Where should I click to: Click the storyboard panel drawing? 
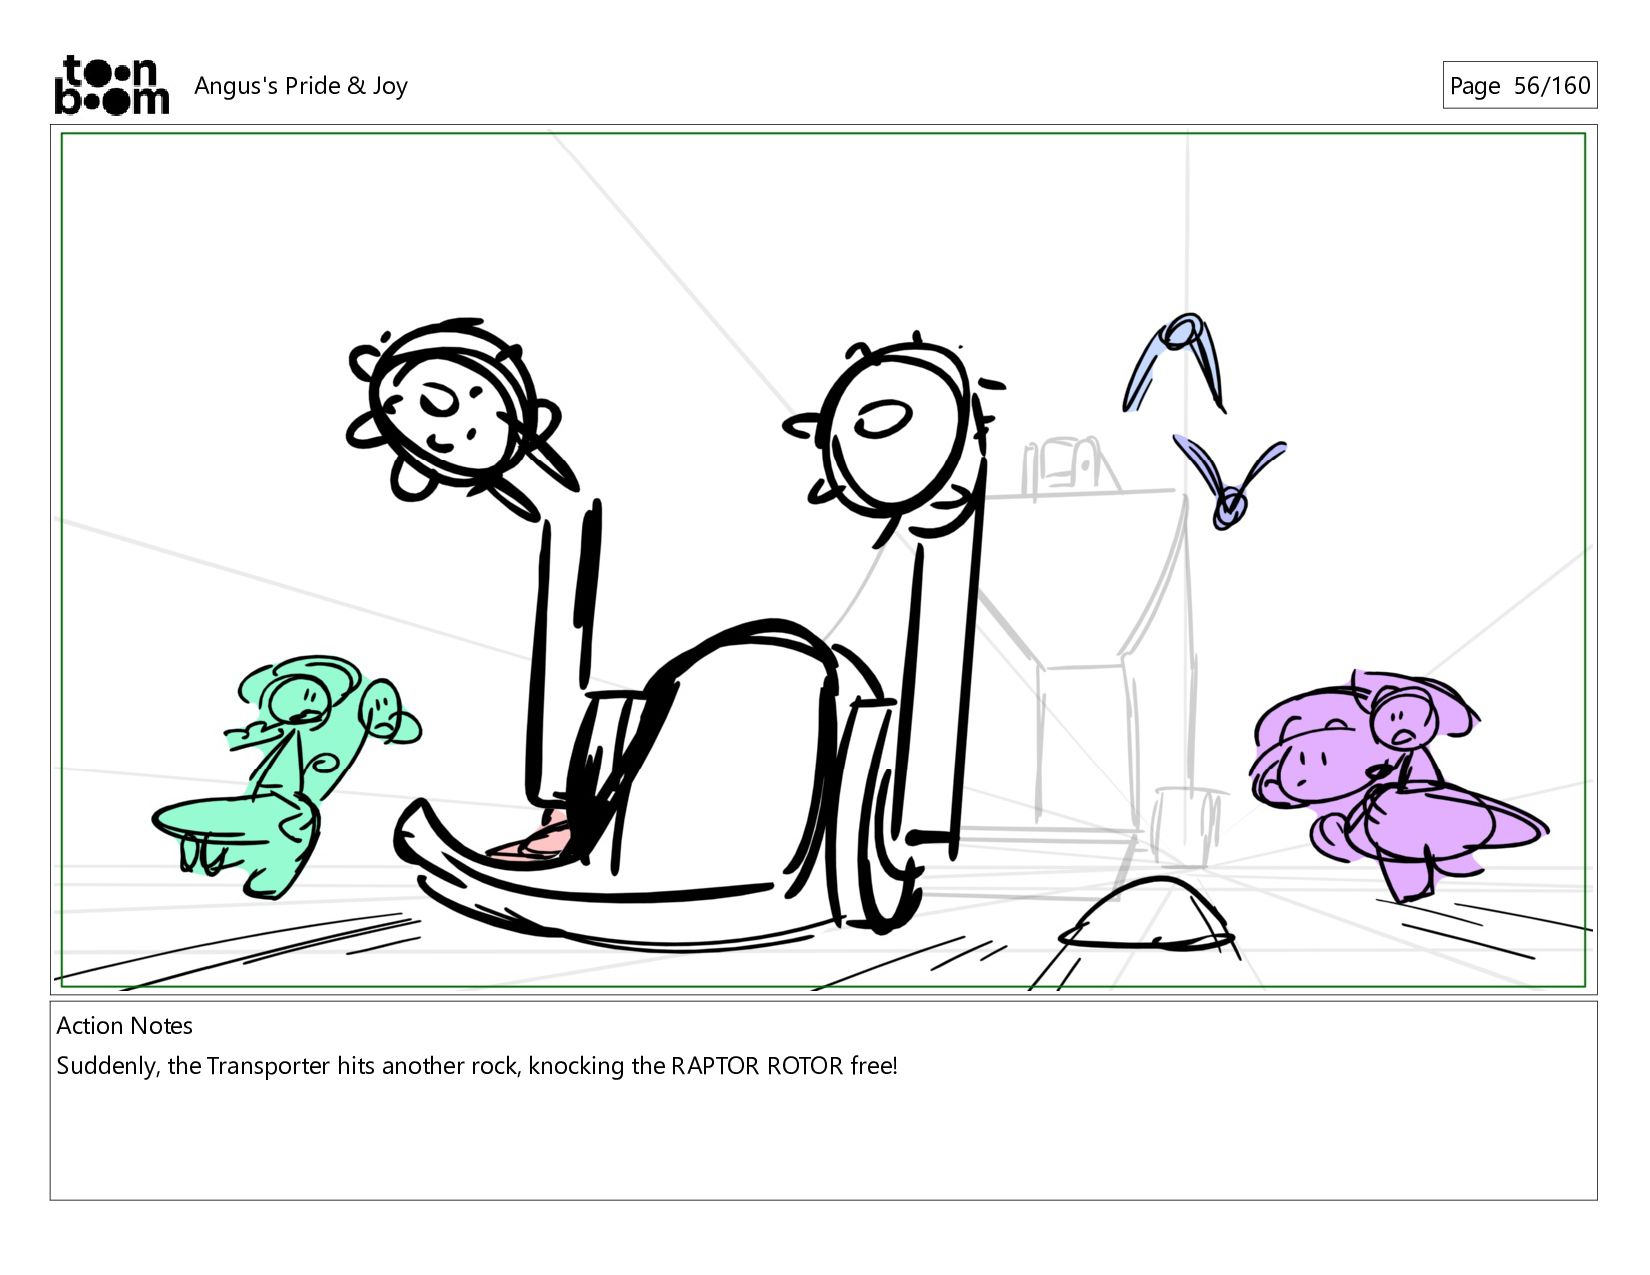(x=824, y=560)
